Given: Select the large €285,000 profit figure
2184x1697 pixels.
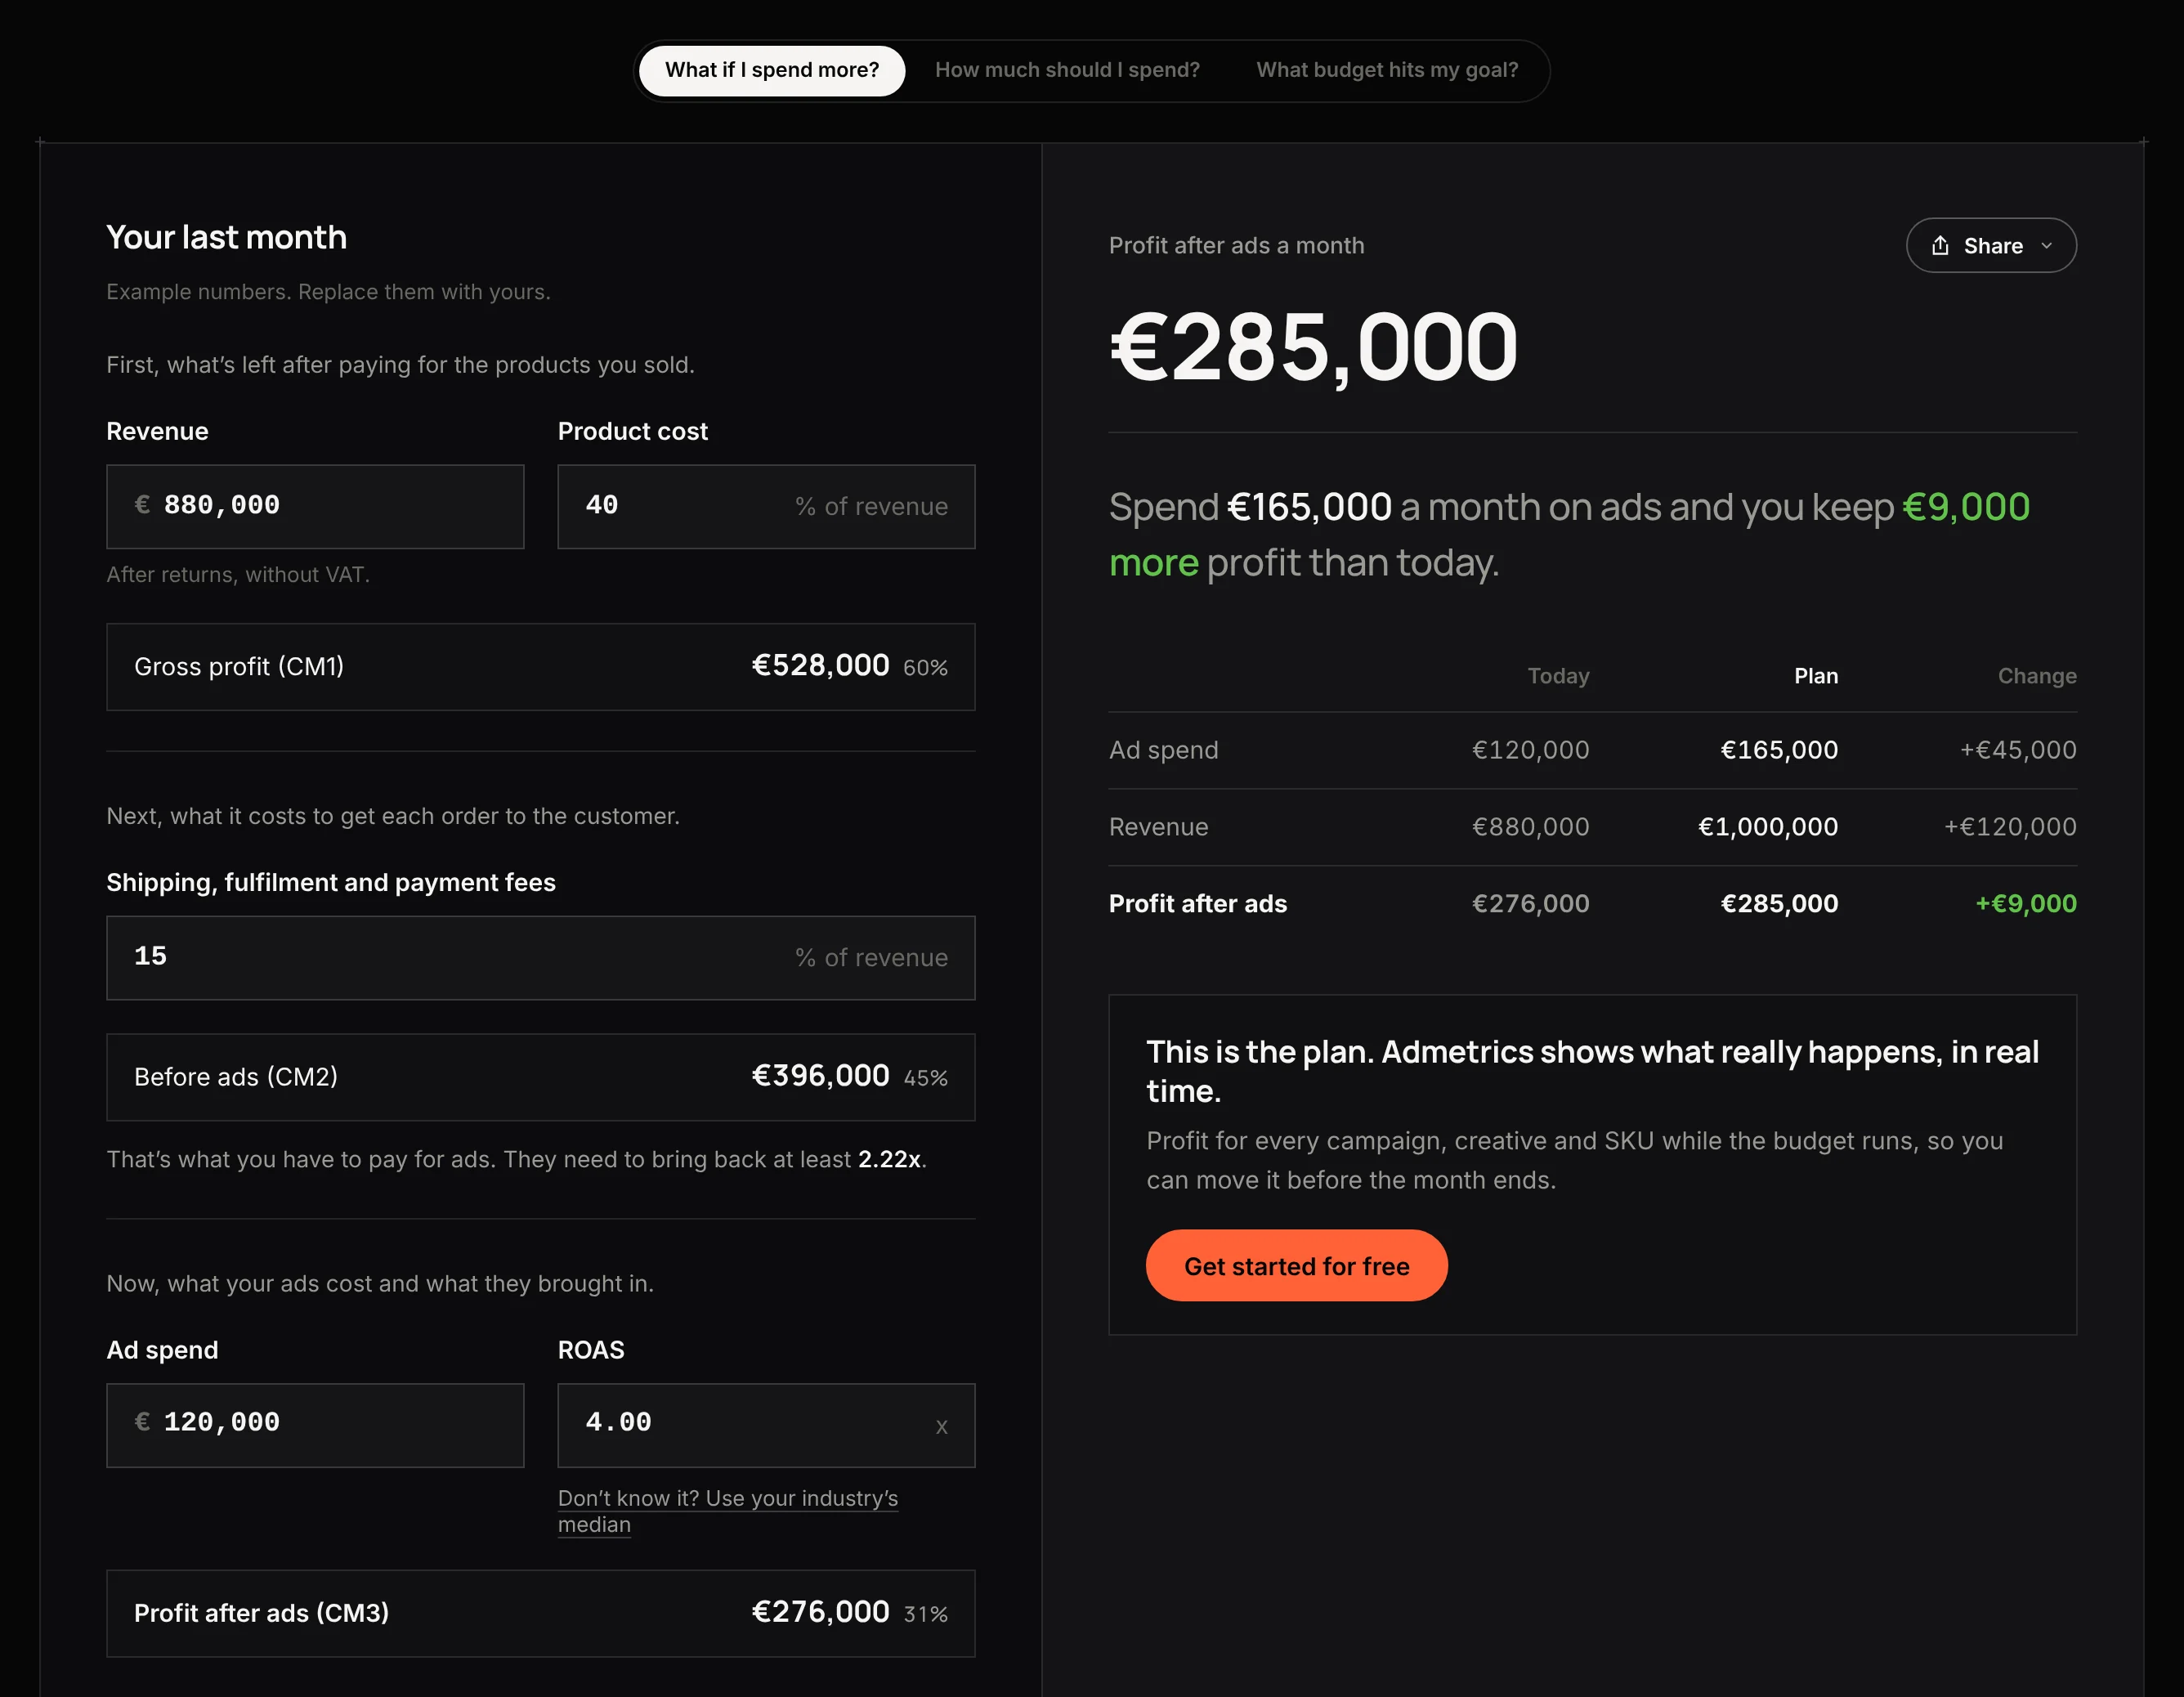Looking at the screenshot, I should point(1314,348).
